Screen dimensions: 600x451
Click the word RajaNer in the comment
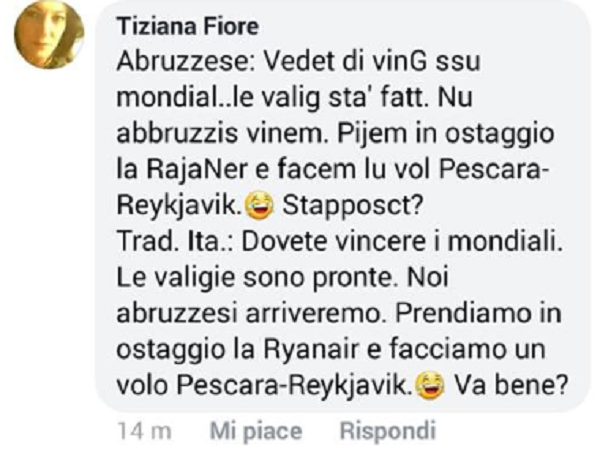coord(197,169)
